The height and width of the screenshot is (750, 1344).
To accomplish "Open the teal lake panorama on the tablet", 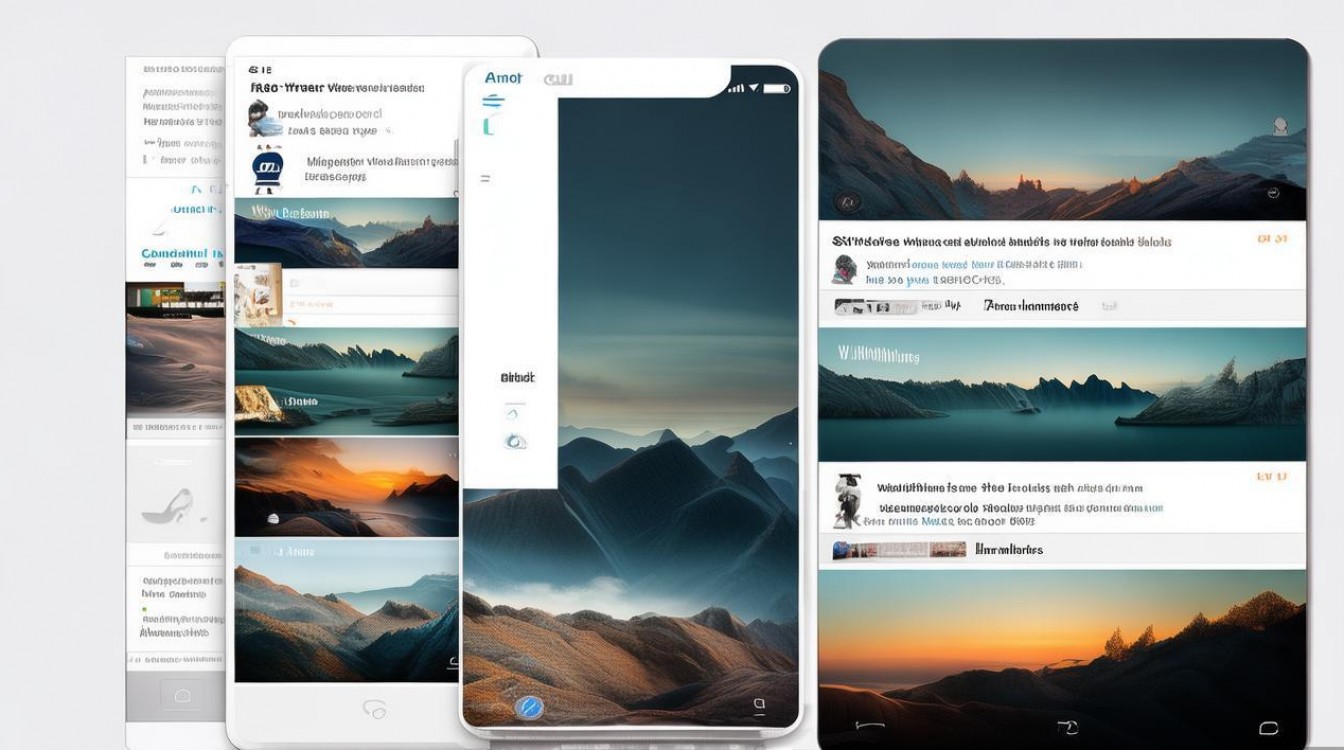I will pos(1062,394).
